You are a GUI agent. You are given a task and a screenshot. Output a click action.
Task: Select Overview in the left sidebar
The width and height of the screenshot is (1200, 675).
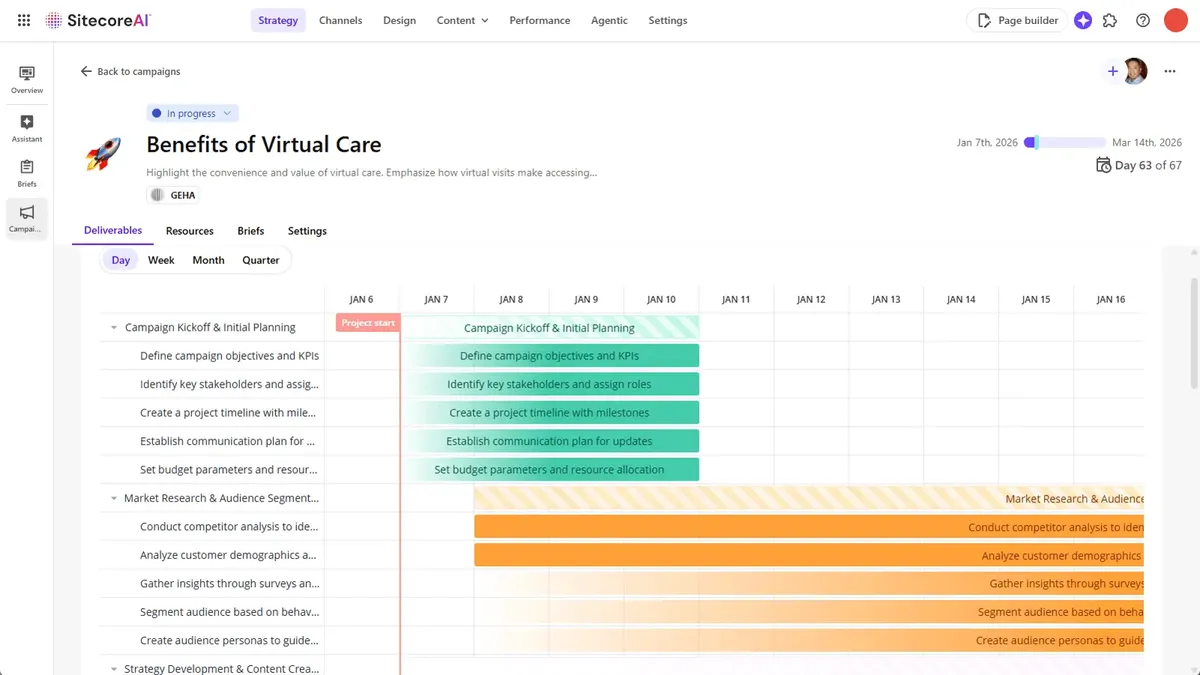click(x=26, y=76)
